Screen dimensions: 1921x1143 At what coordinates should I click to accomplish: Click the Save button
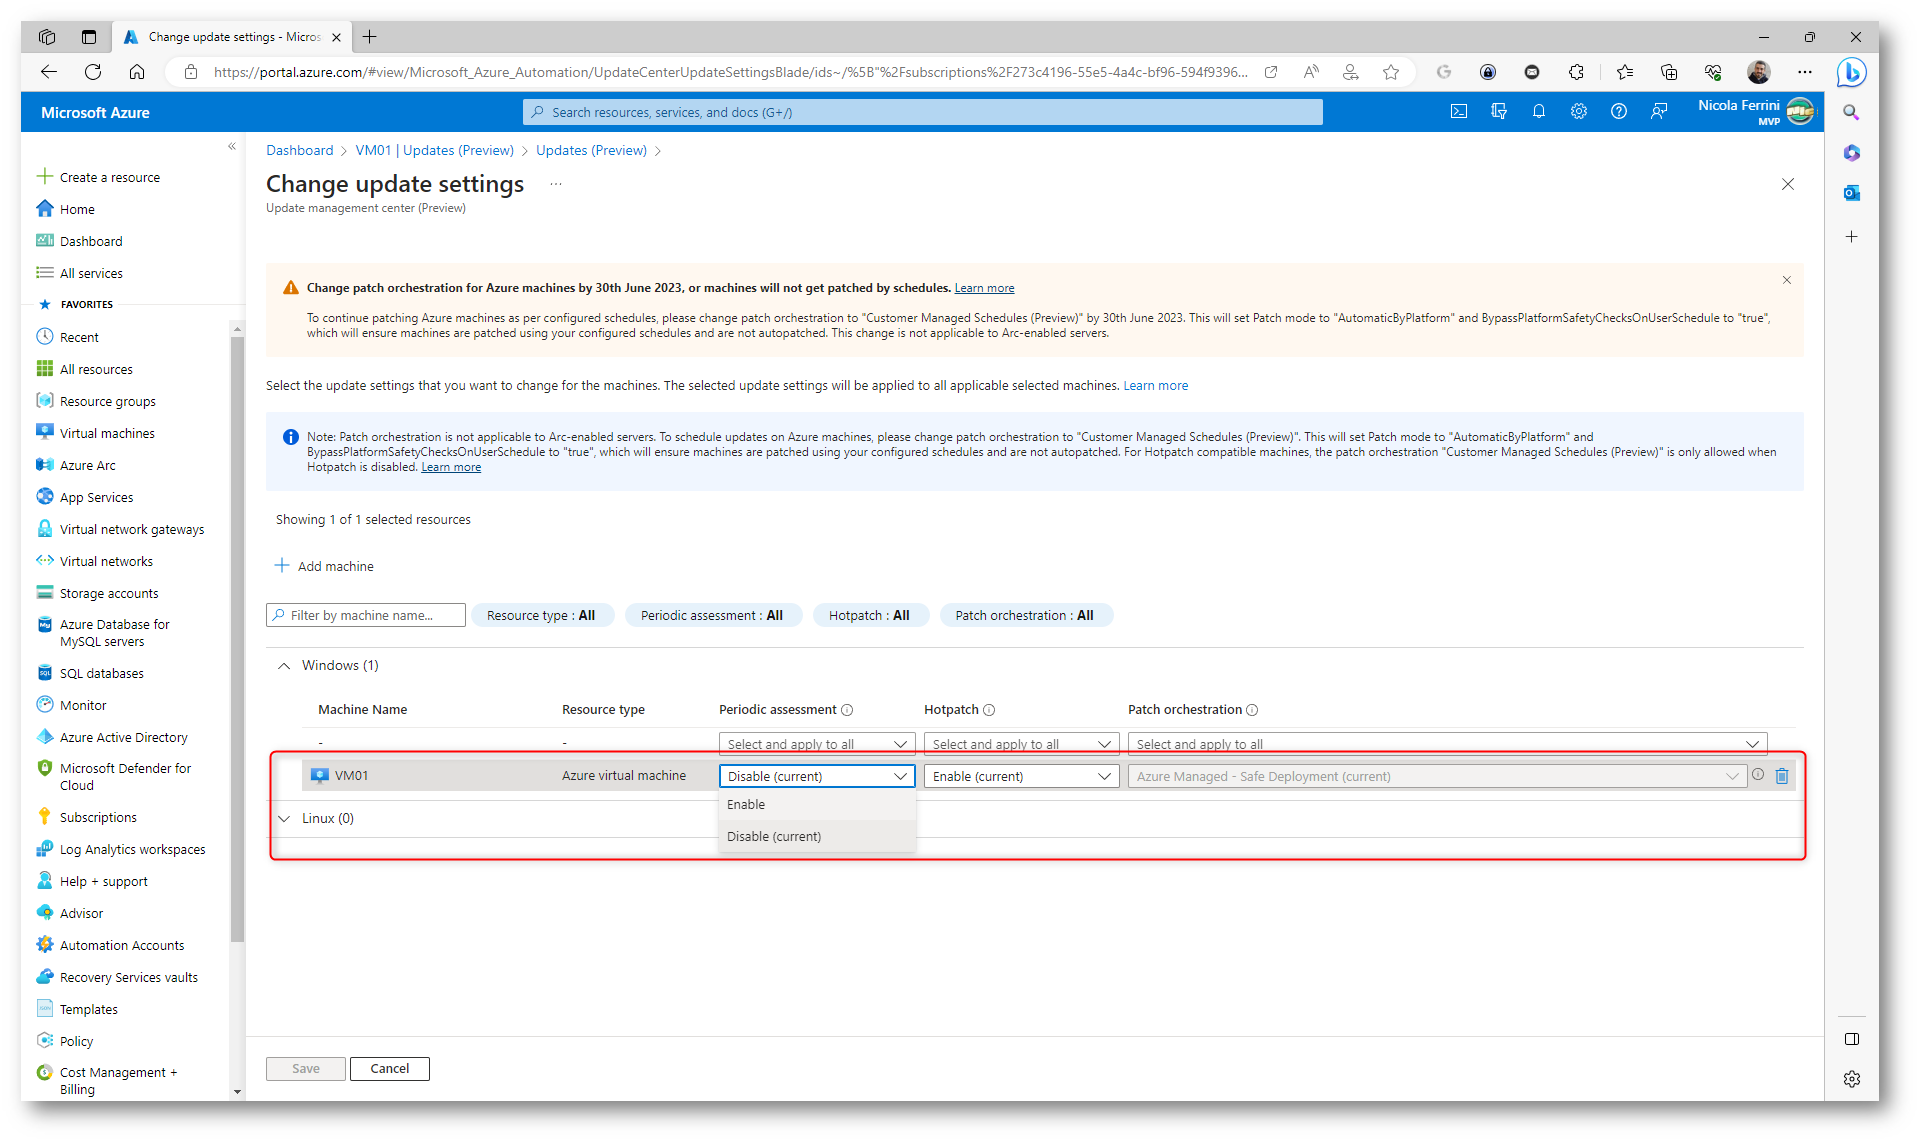tap(306, 1069)
